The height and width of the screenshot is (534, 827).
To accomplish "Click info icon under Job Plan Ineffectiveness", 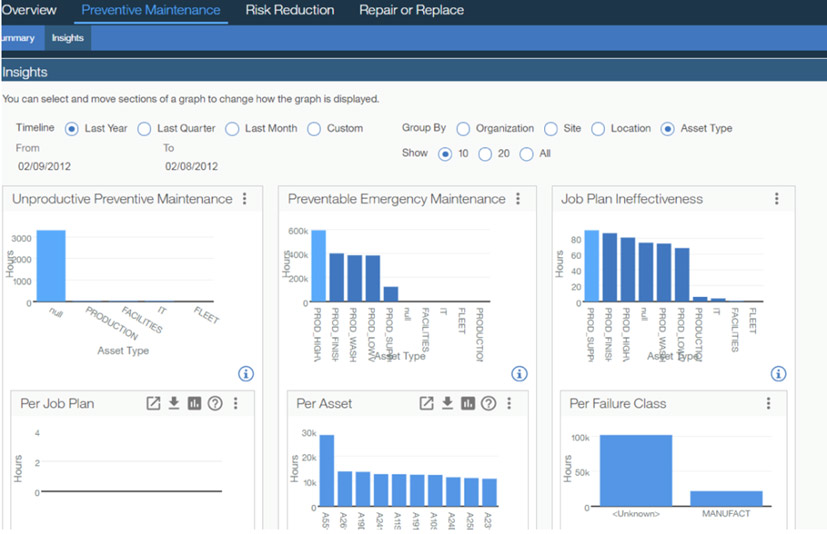I will (778, 373).
